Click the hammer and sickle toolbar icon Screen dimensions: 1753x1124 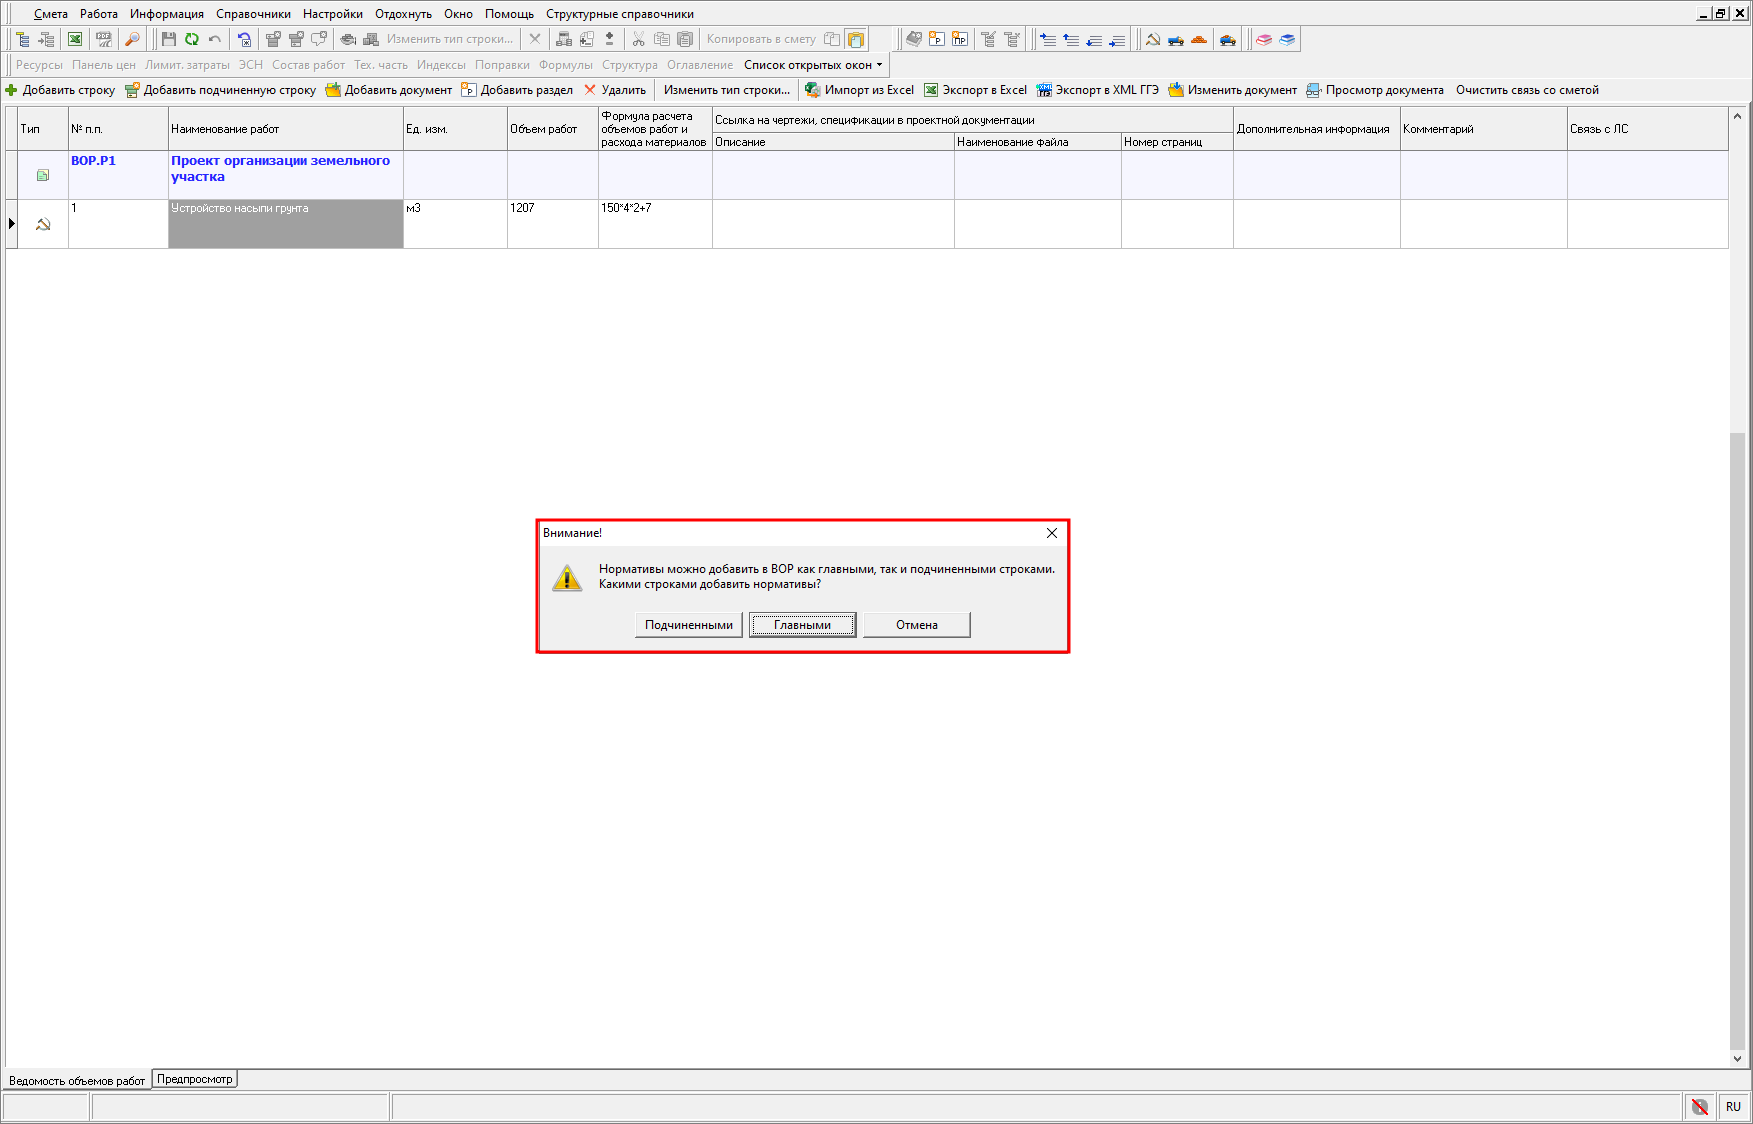1153,39
